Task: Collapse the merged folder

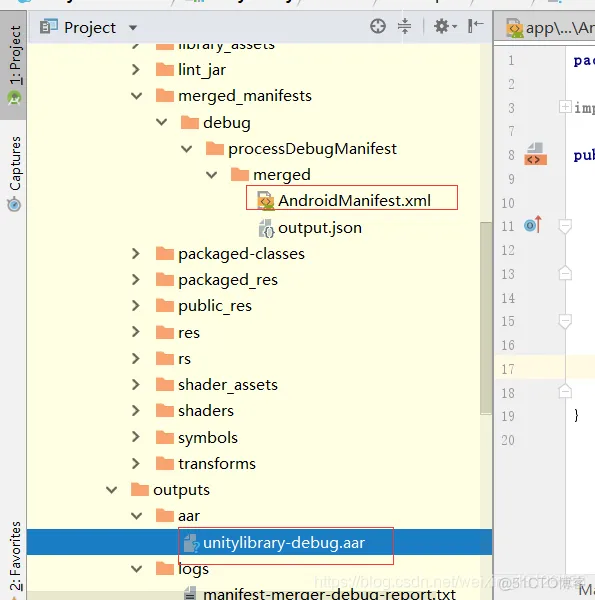Action: (212, 175)
